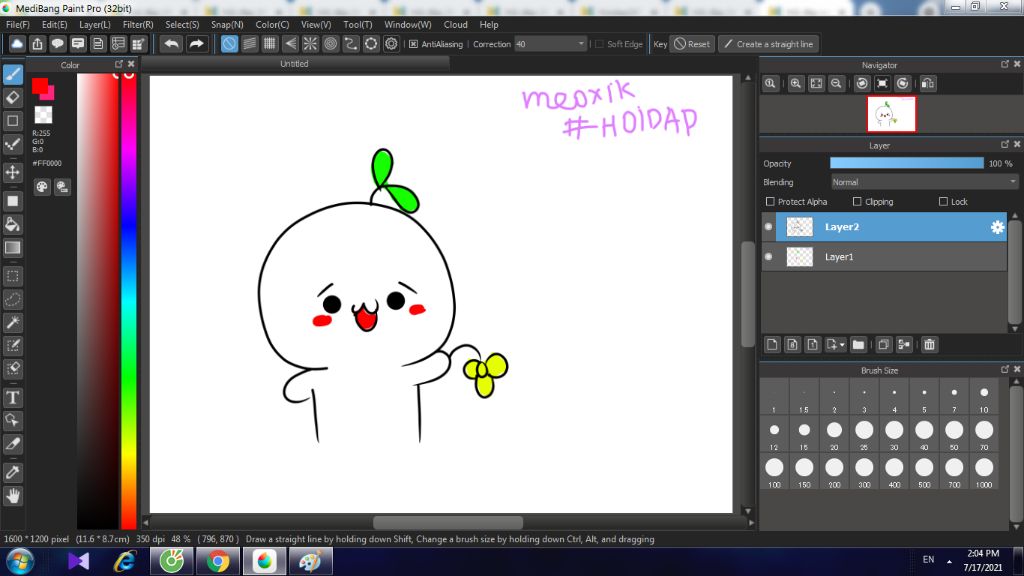Add a new layer
Image resolution: width=1024 pixels, height=576 pixels.
pos(772,345)
